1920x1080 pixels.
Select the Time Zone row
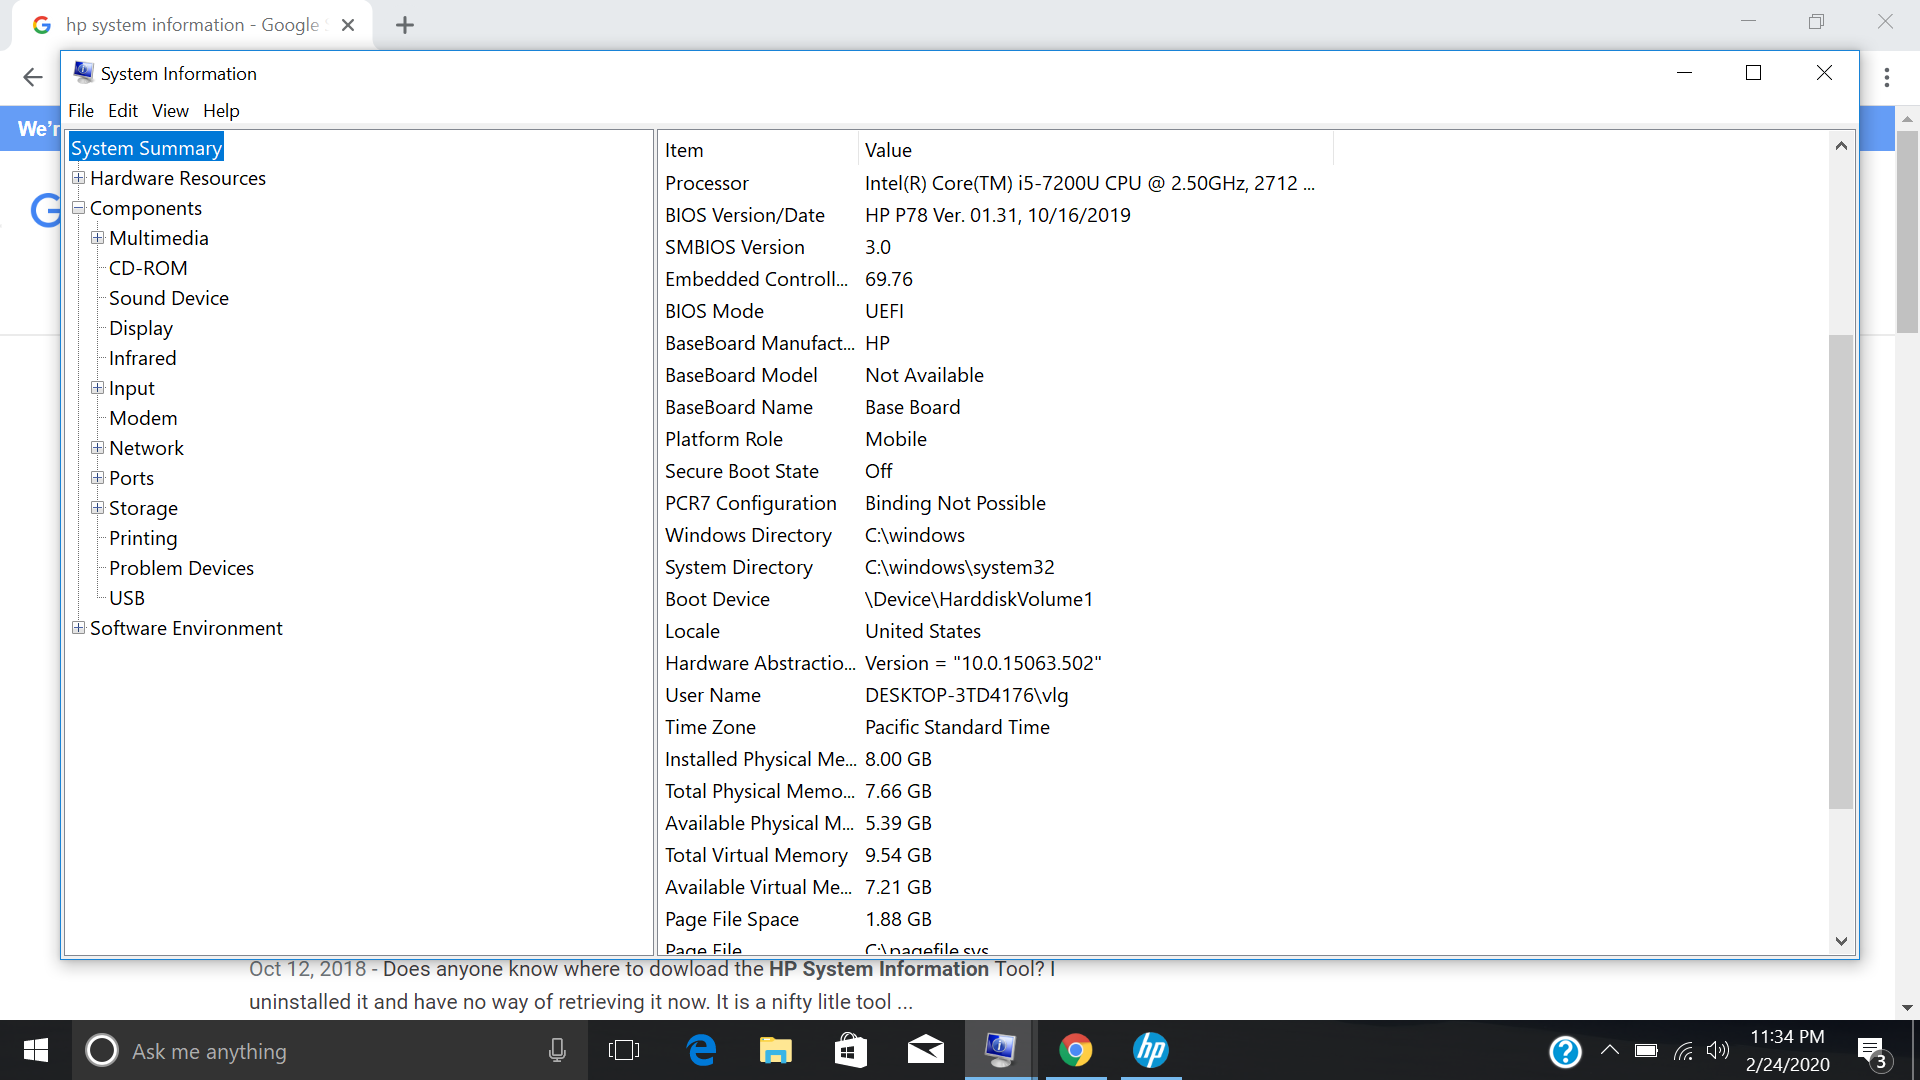(995, 727)
